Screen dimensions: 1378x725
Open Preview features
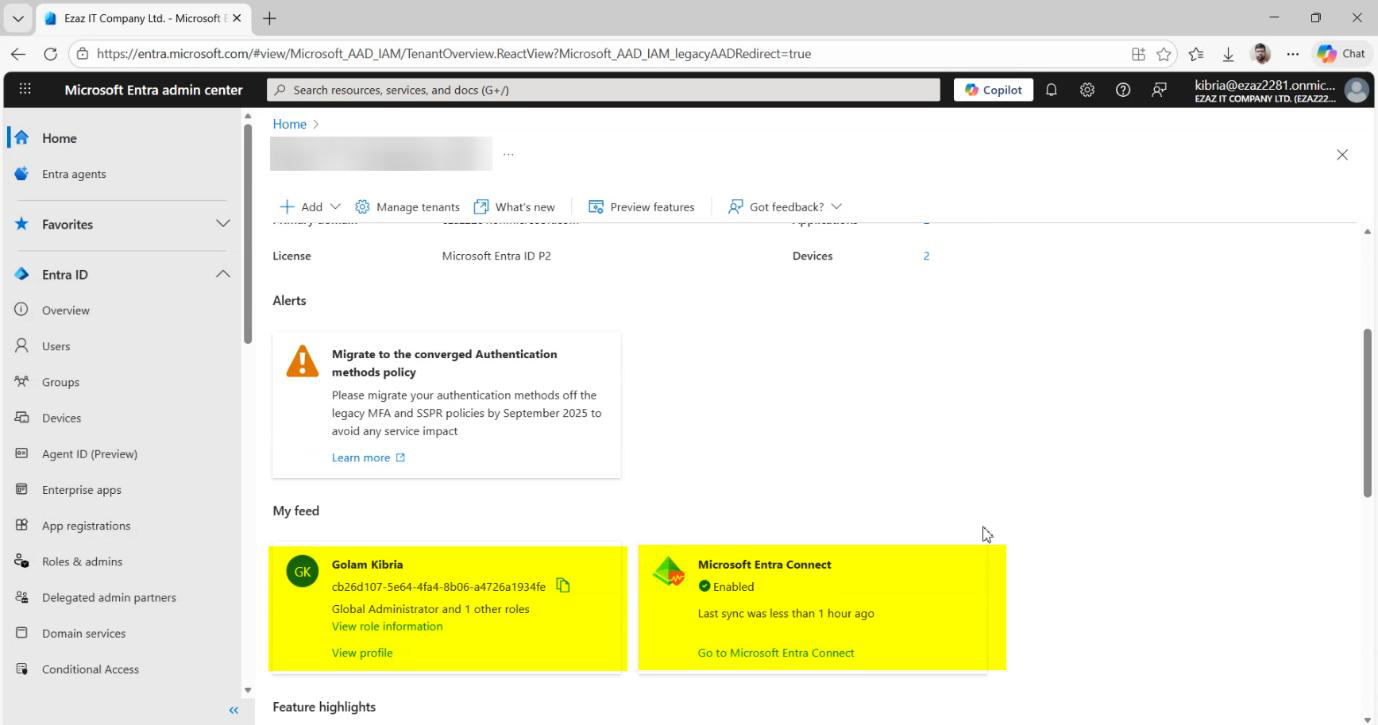pos(641,207)
